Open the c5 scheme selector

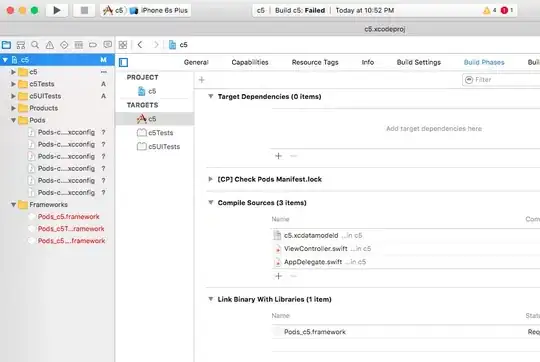pyautogui.click(x=114, y=10)
